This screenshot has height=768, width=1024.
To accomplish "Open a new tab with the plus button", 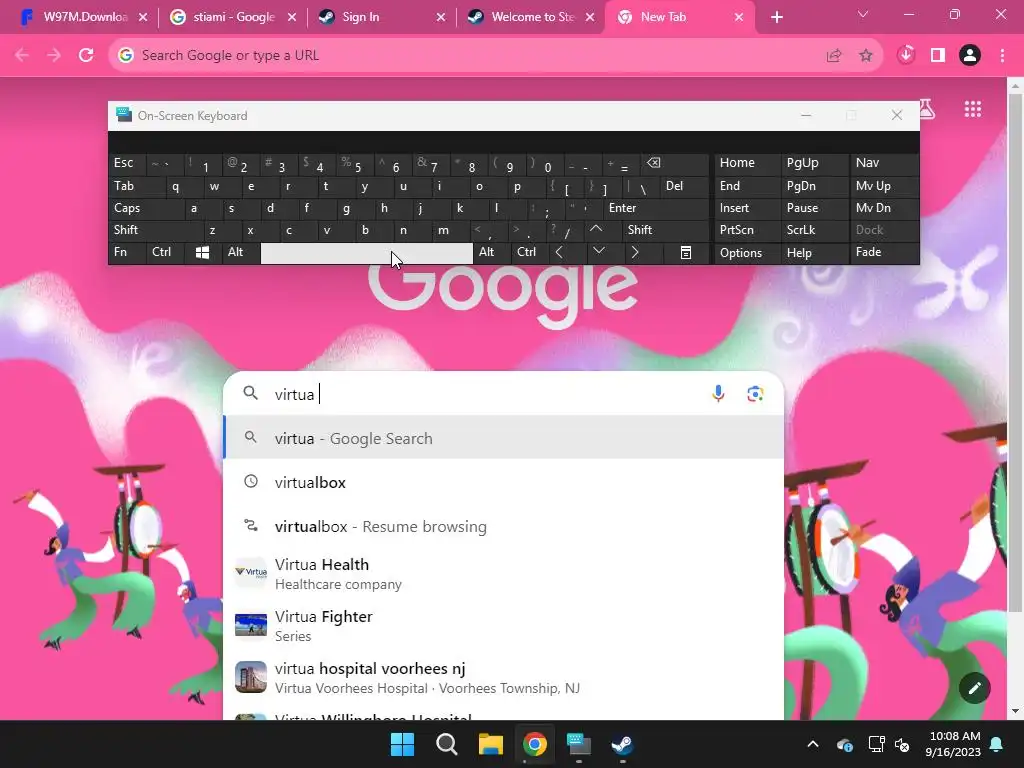I will 776,17.
